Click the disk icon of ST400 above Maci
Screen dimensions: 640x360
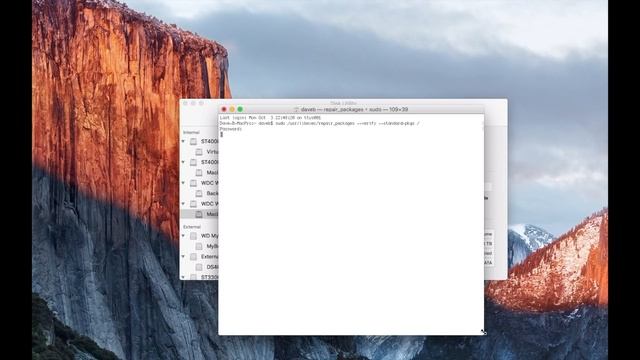point(193,162)
